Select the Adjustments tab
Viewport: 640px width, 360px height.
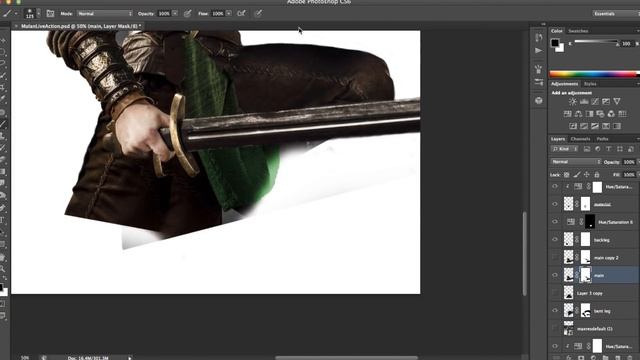[x=564, y=84]
